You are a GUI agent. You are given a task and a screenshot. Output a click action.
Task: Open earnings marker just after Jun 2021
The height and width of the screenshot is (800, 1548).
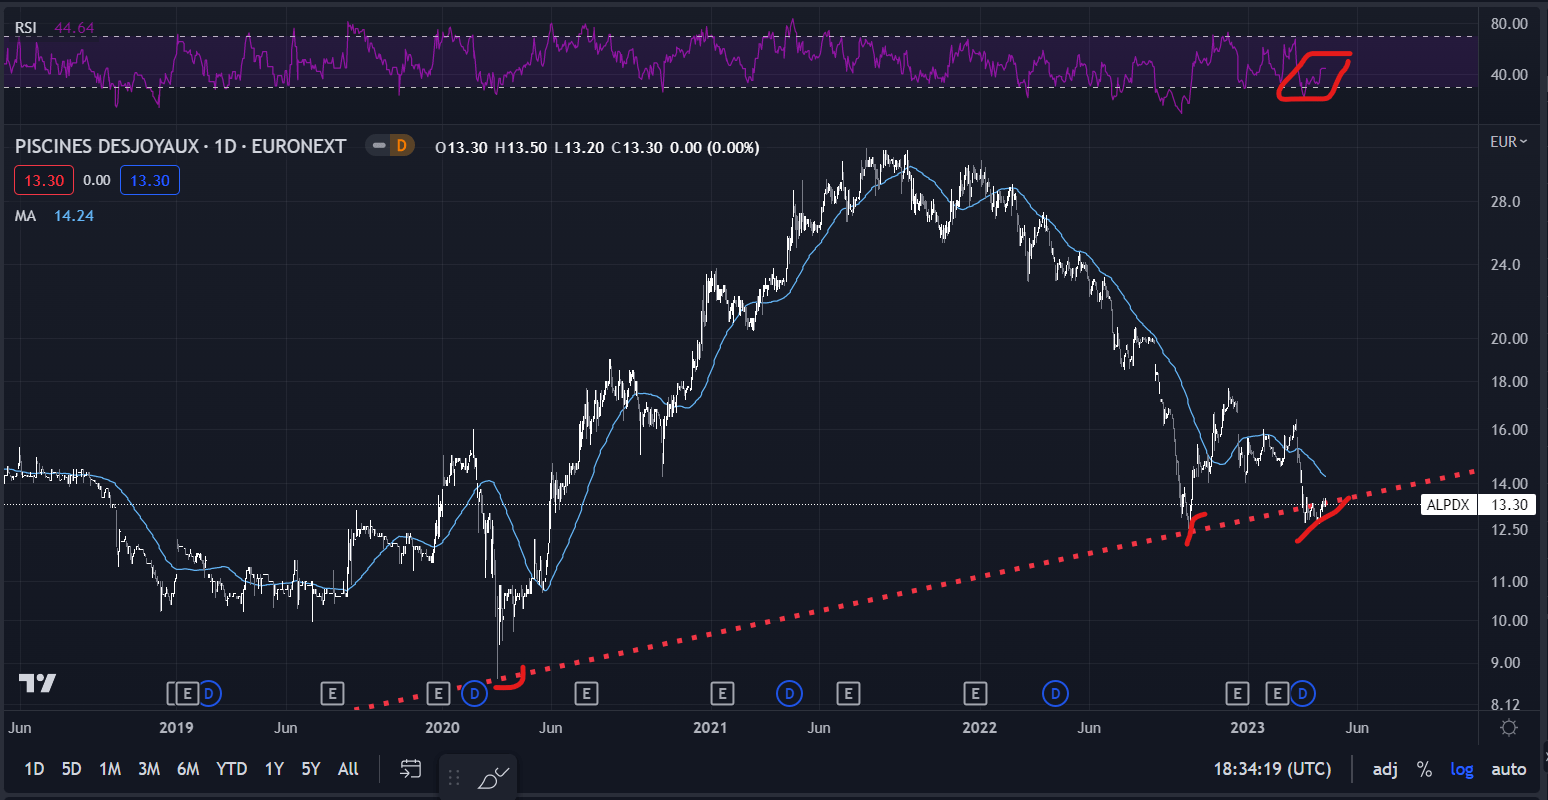(x=848, y=692)
